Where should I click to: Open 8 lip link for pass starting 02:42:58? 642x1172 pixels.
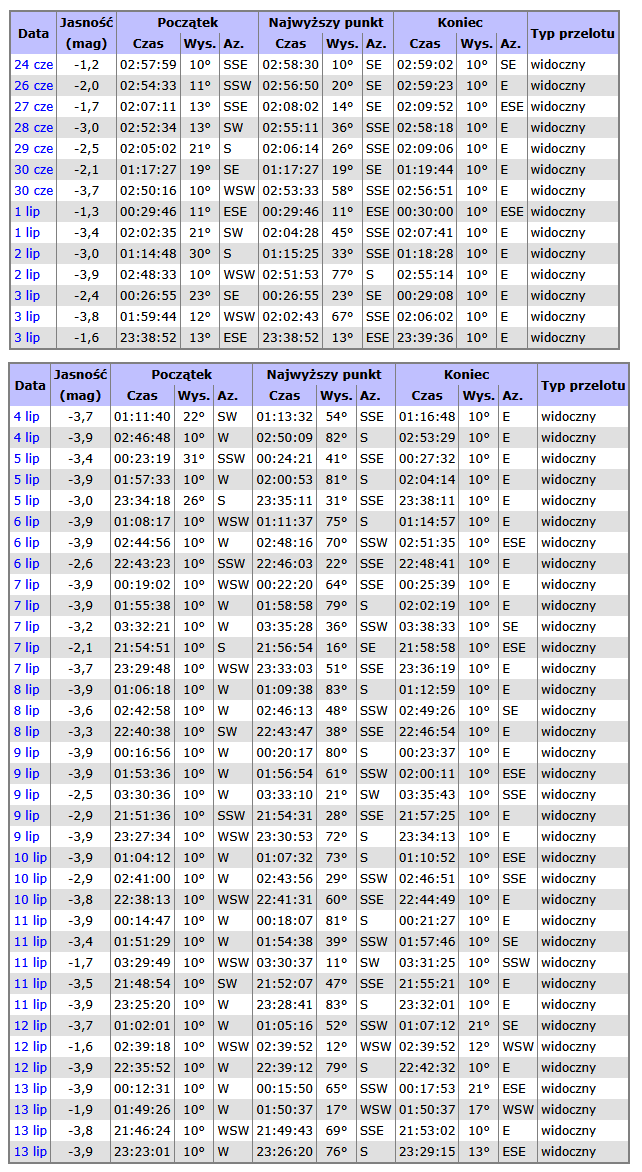click(27, 709)
